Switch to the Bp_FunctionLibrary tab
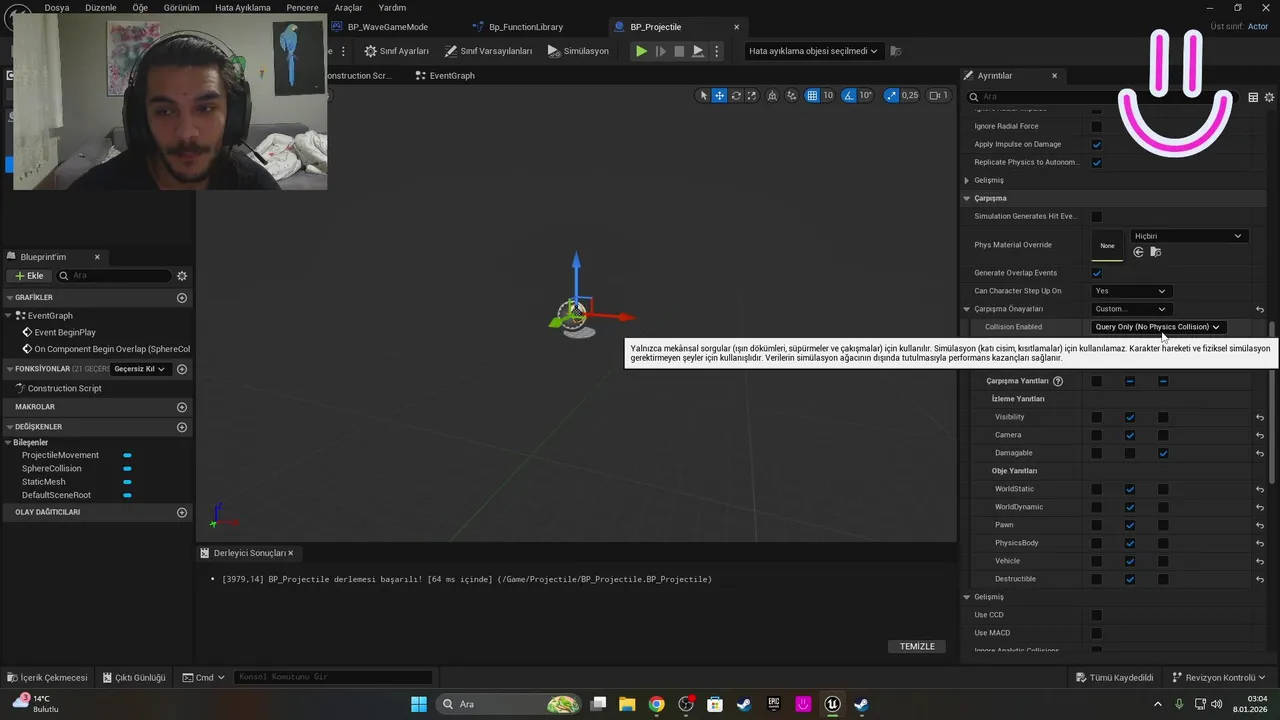Viewport: 1280px width, 720px height. (x=525, y=27)
